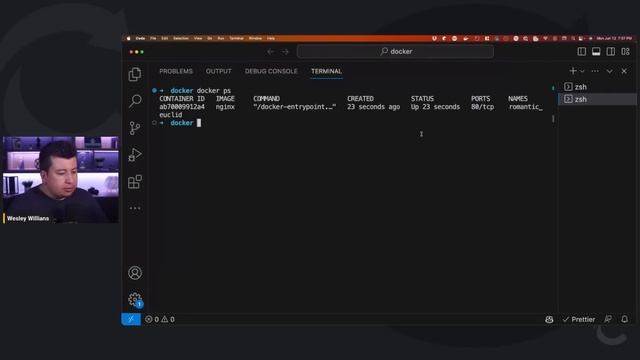Collapse the panel with the chevron

tap(609, 71)
